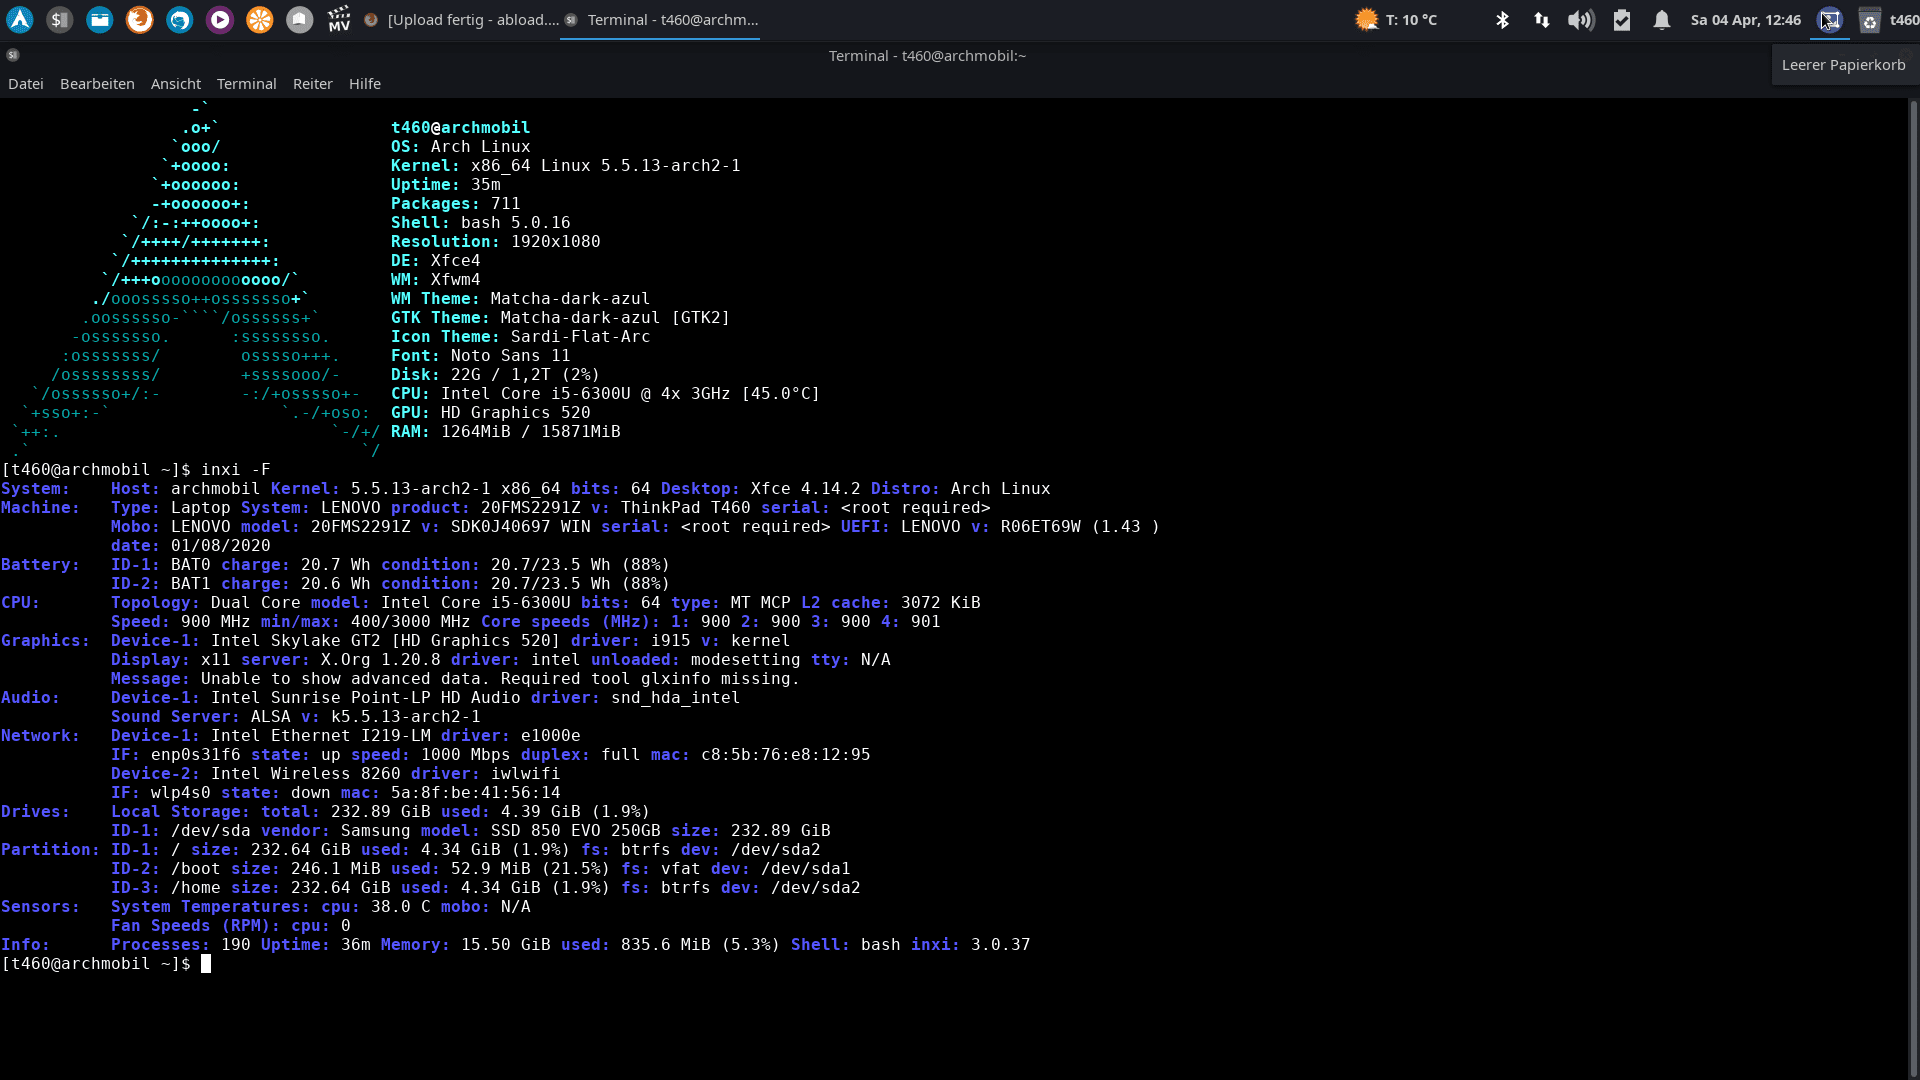Click the 'Icon Theme: Sardi-Flat-Arc' line
The width and height of the screenshot is (1920, 1080).
pos(520,336)
